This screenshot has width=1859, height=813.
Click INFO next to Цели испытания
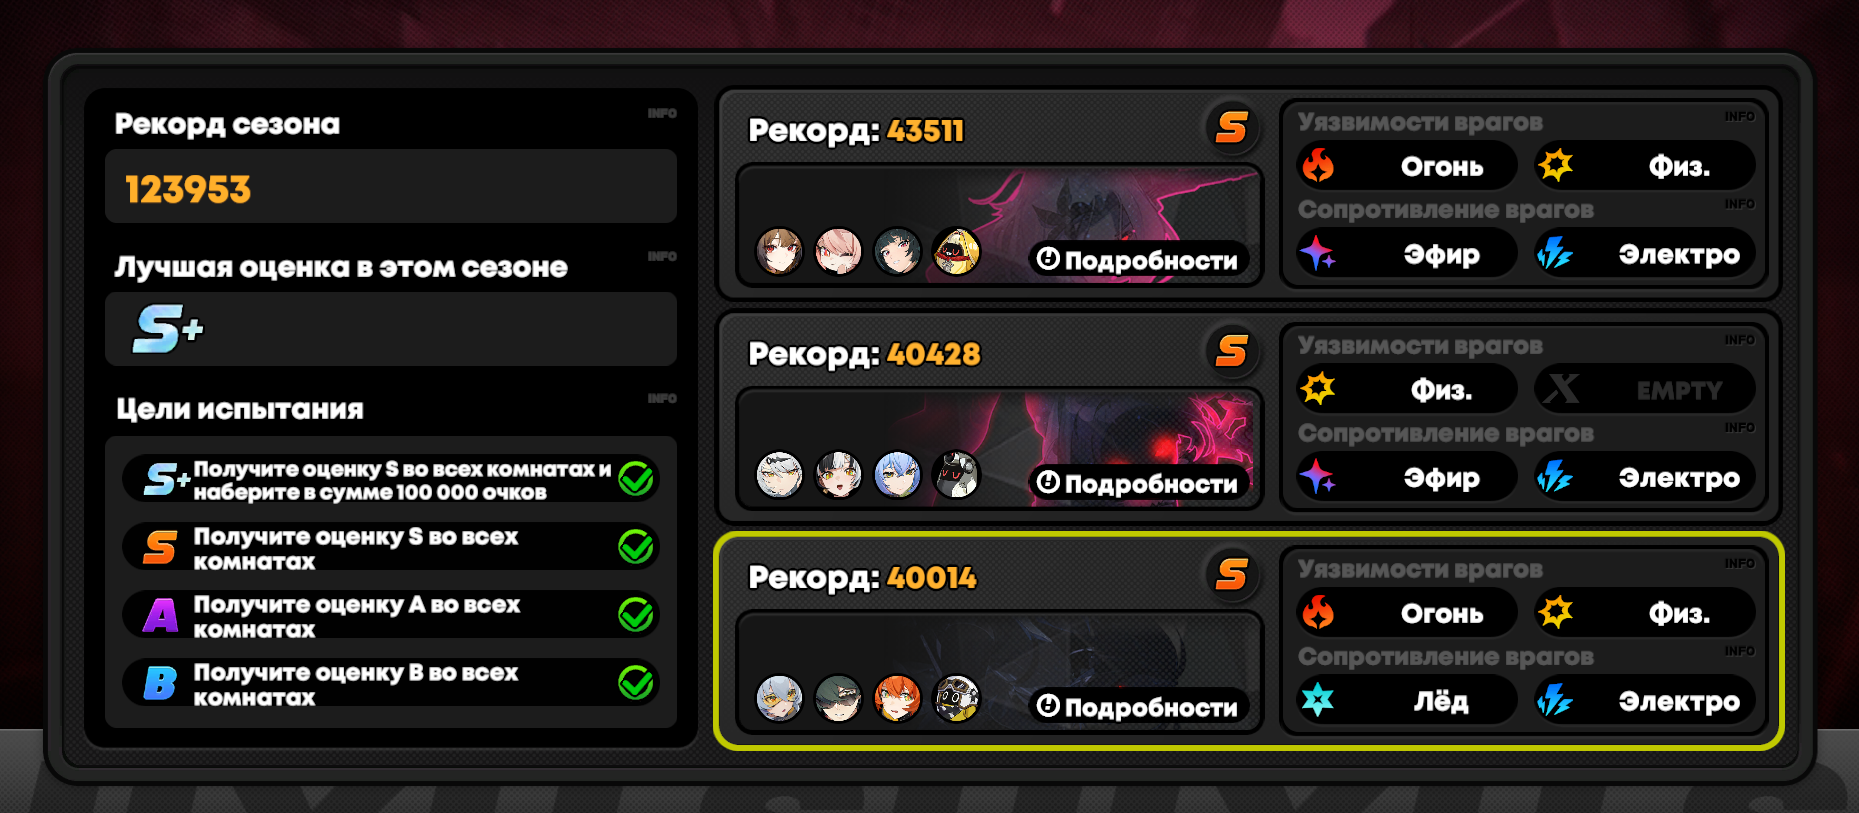pos(662,398)
